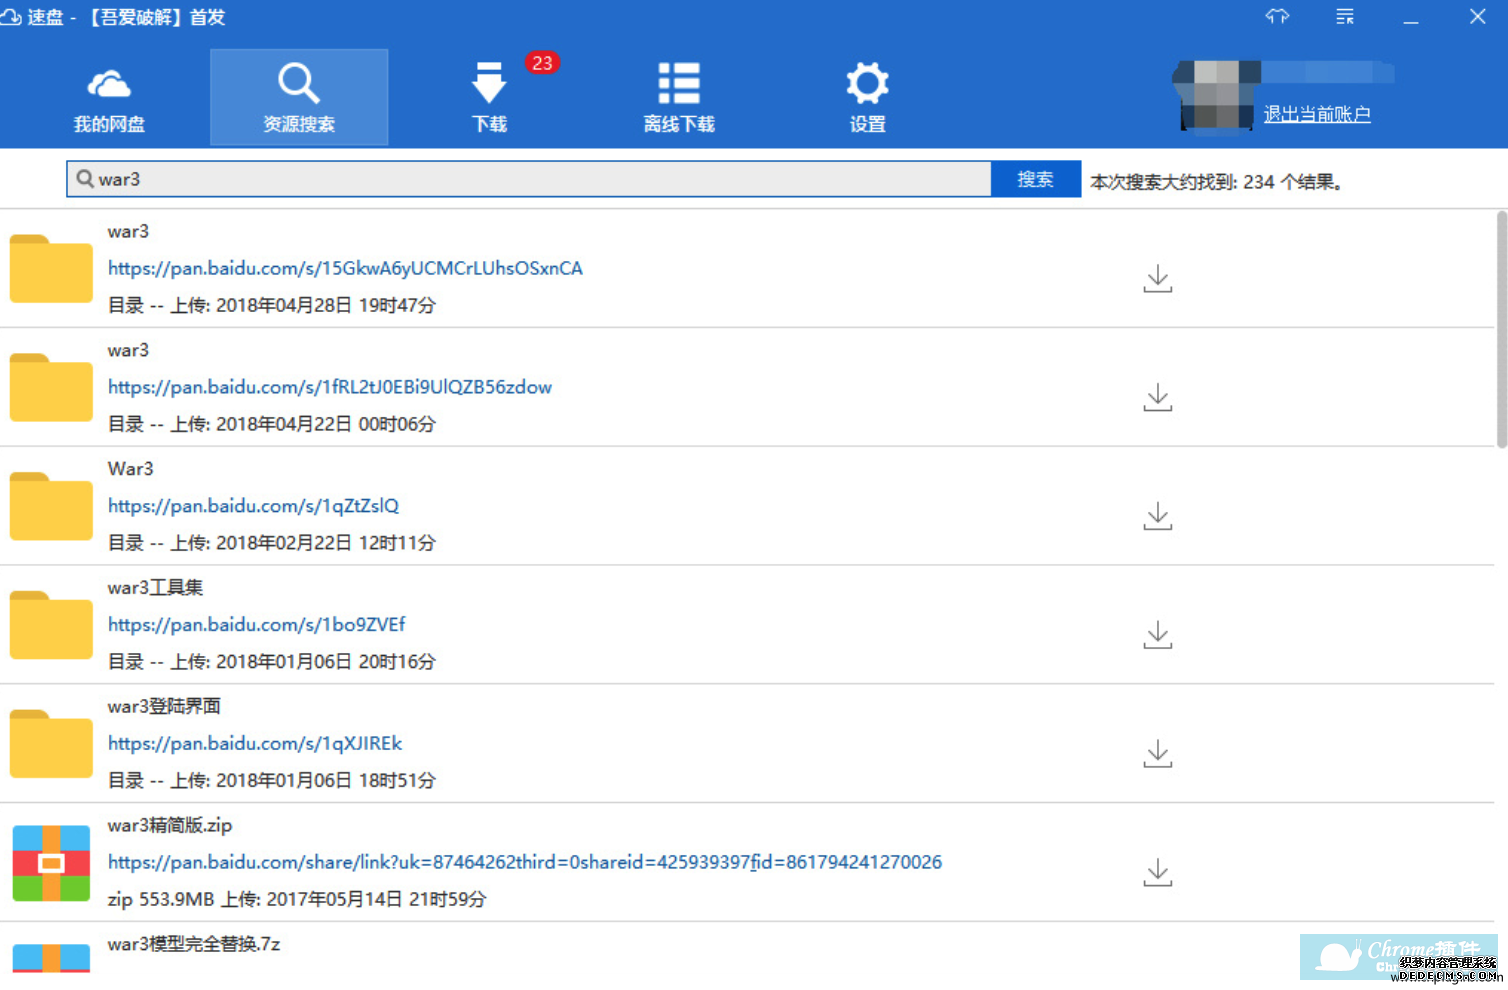This screenshot has width=1508, height=990.
Task: Click upload date 2018年04月22日 00时06分
Action: (x=326, y=424)
